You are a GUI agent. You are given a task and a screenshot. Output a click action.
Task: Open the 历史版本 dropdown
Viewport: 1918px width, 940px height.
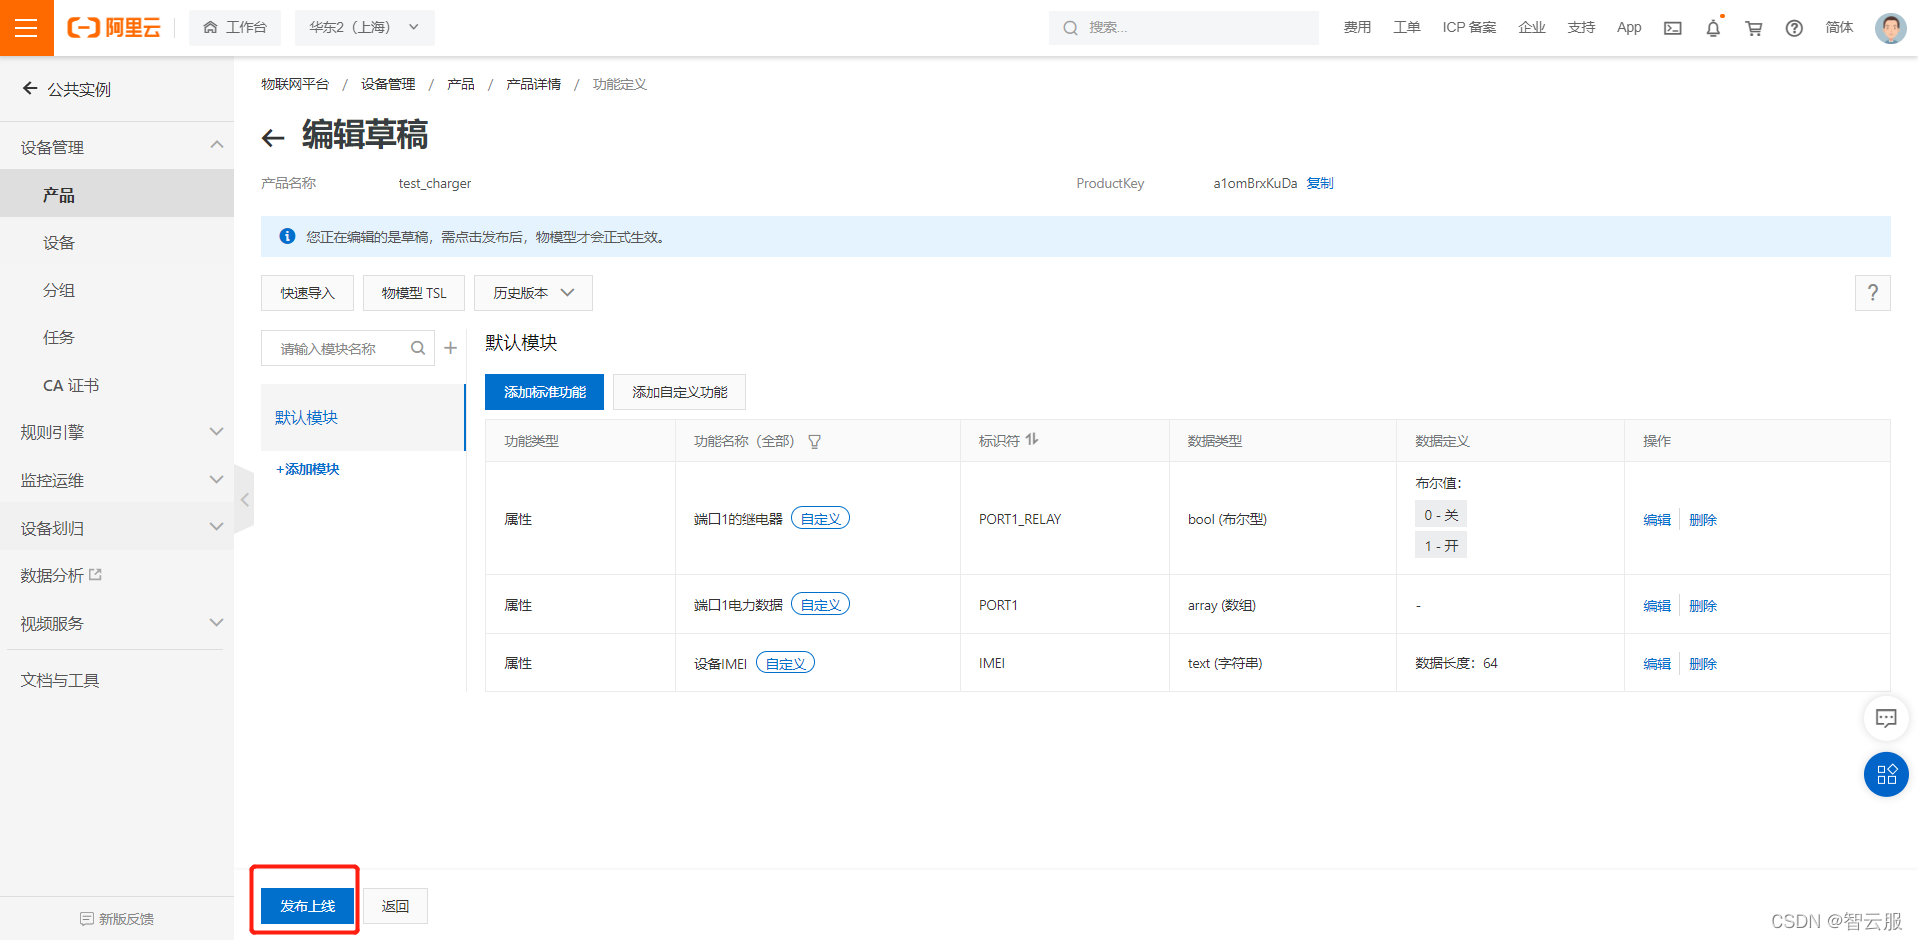[533, 293]
